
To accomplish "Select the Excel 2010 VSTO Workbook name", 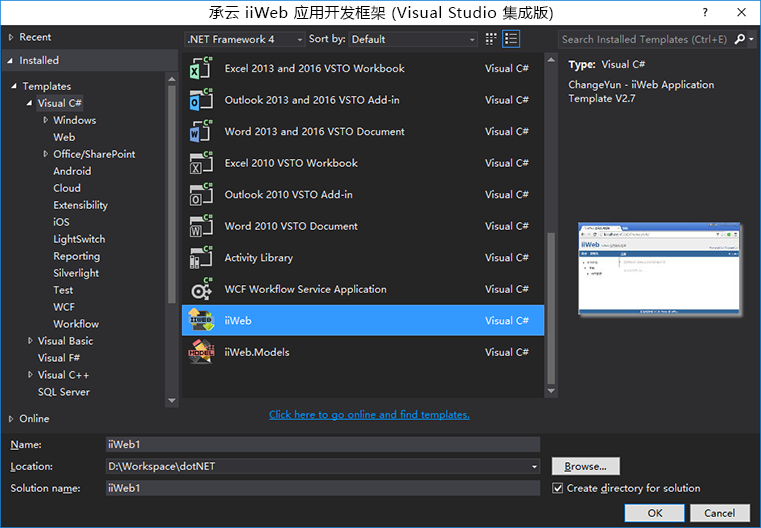I will point(291,163).
